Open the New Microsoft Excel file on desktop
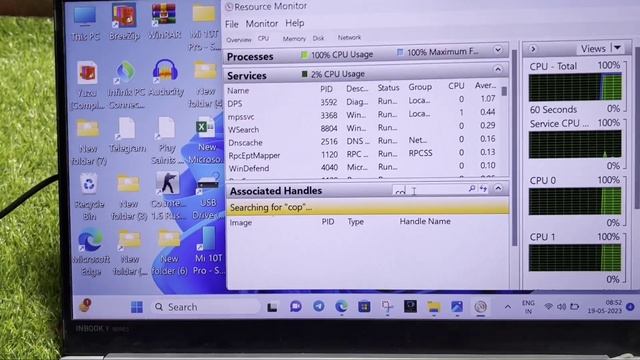 tap(206, 140)
